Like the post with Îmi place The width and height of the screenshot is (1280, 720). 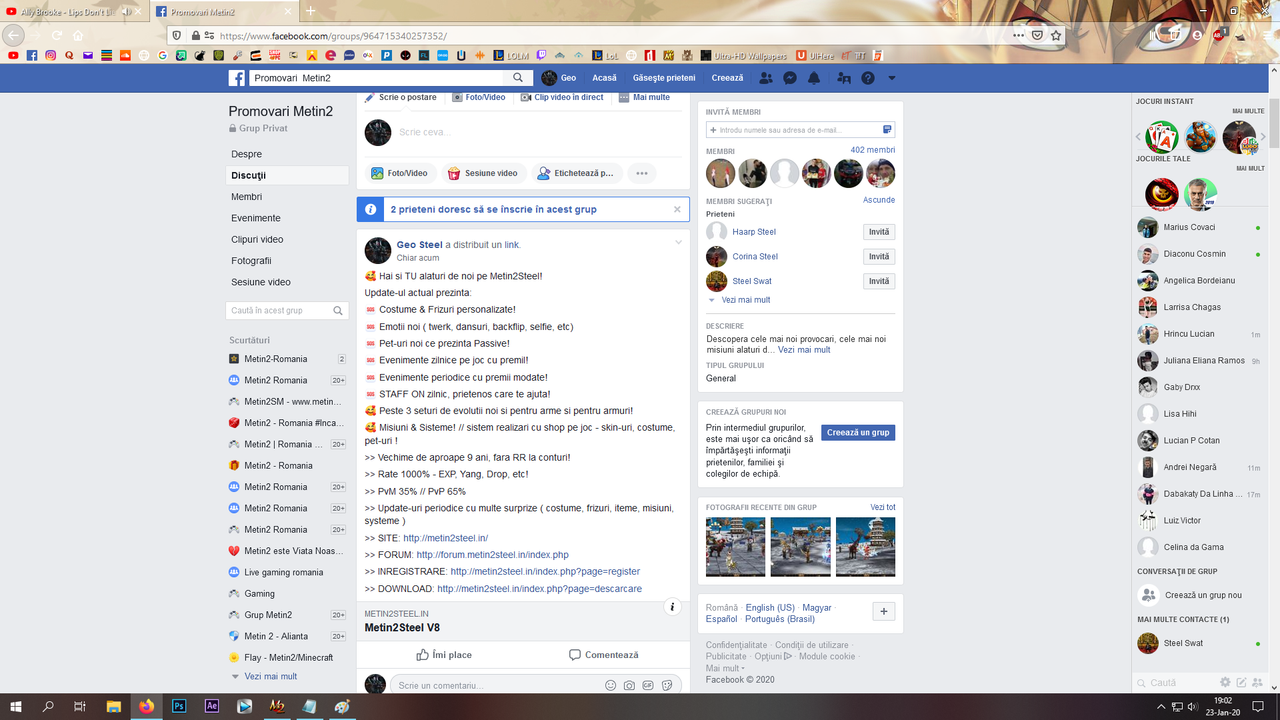click(x=444, y=655)
